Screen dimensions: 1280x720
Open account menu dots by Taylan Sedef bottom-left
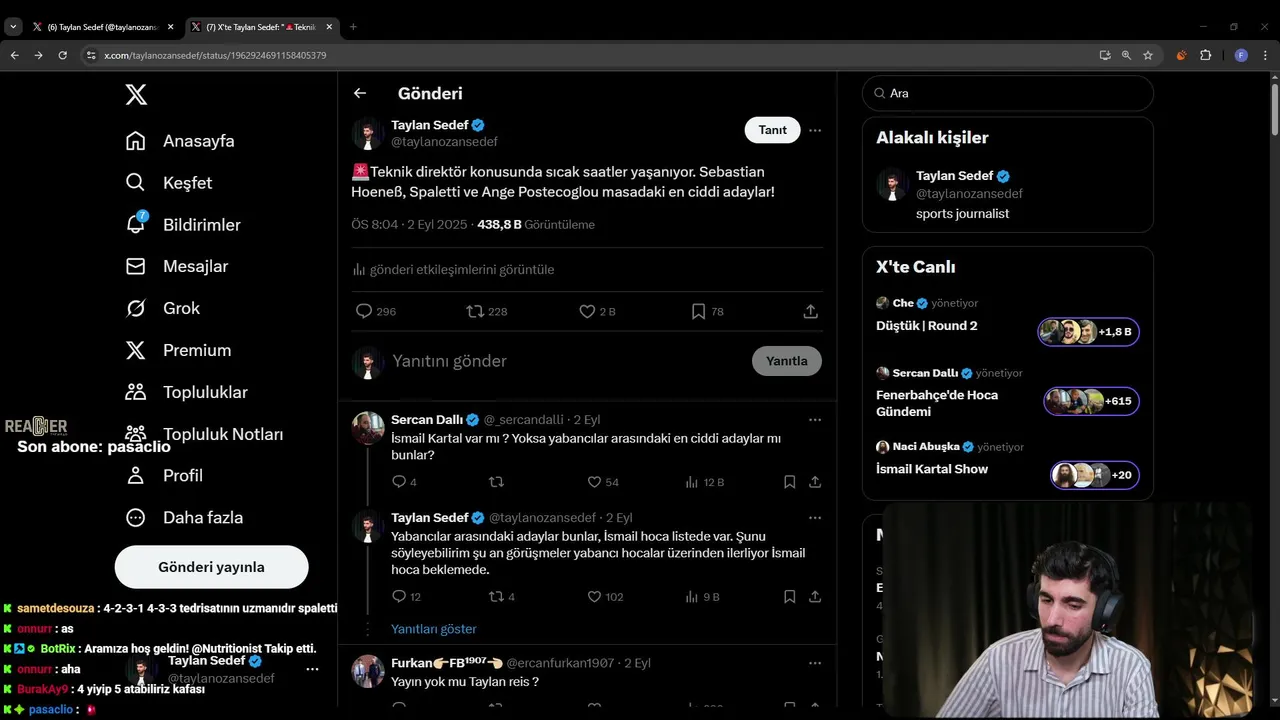[x=312, y=669]
